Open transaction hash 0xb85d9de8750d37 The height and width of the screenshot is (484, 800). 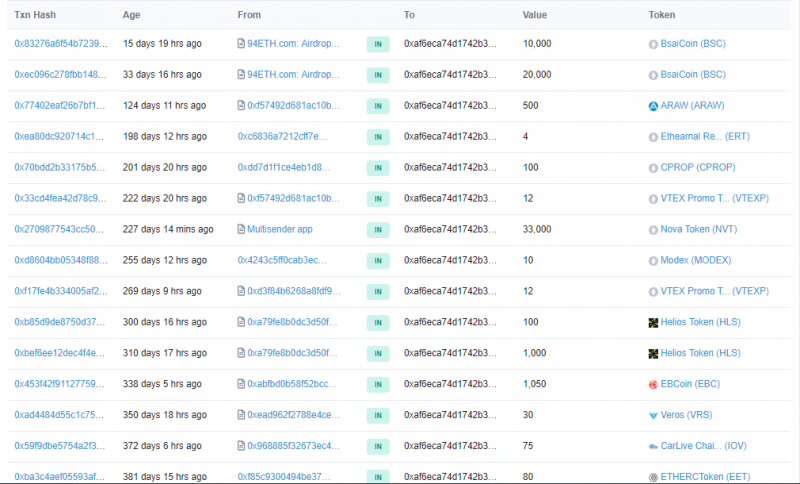[x=59, y=322]
